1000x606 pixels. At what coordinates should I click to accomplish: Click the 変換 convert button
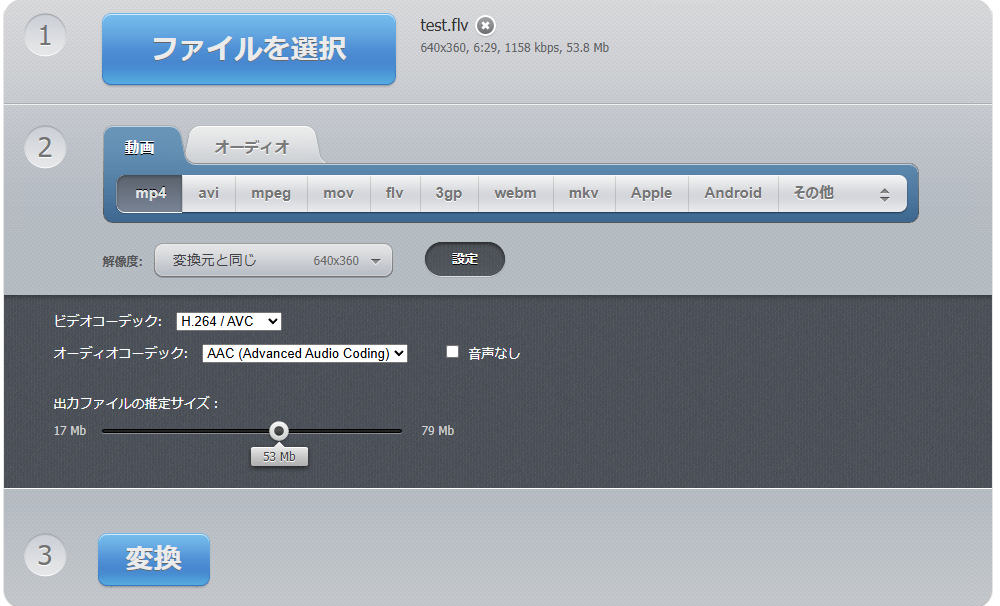click(x=153, y=560)
